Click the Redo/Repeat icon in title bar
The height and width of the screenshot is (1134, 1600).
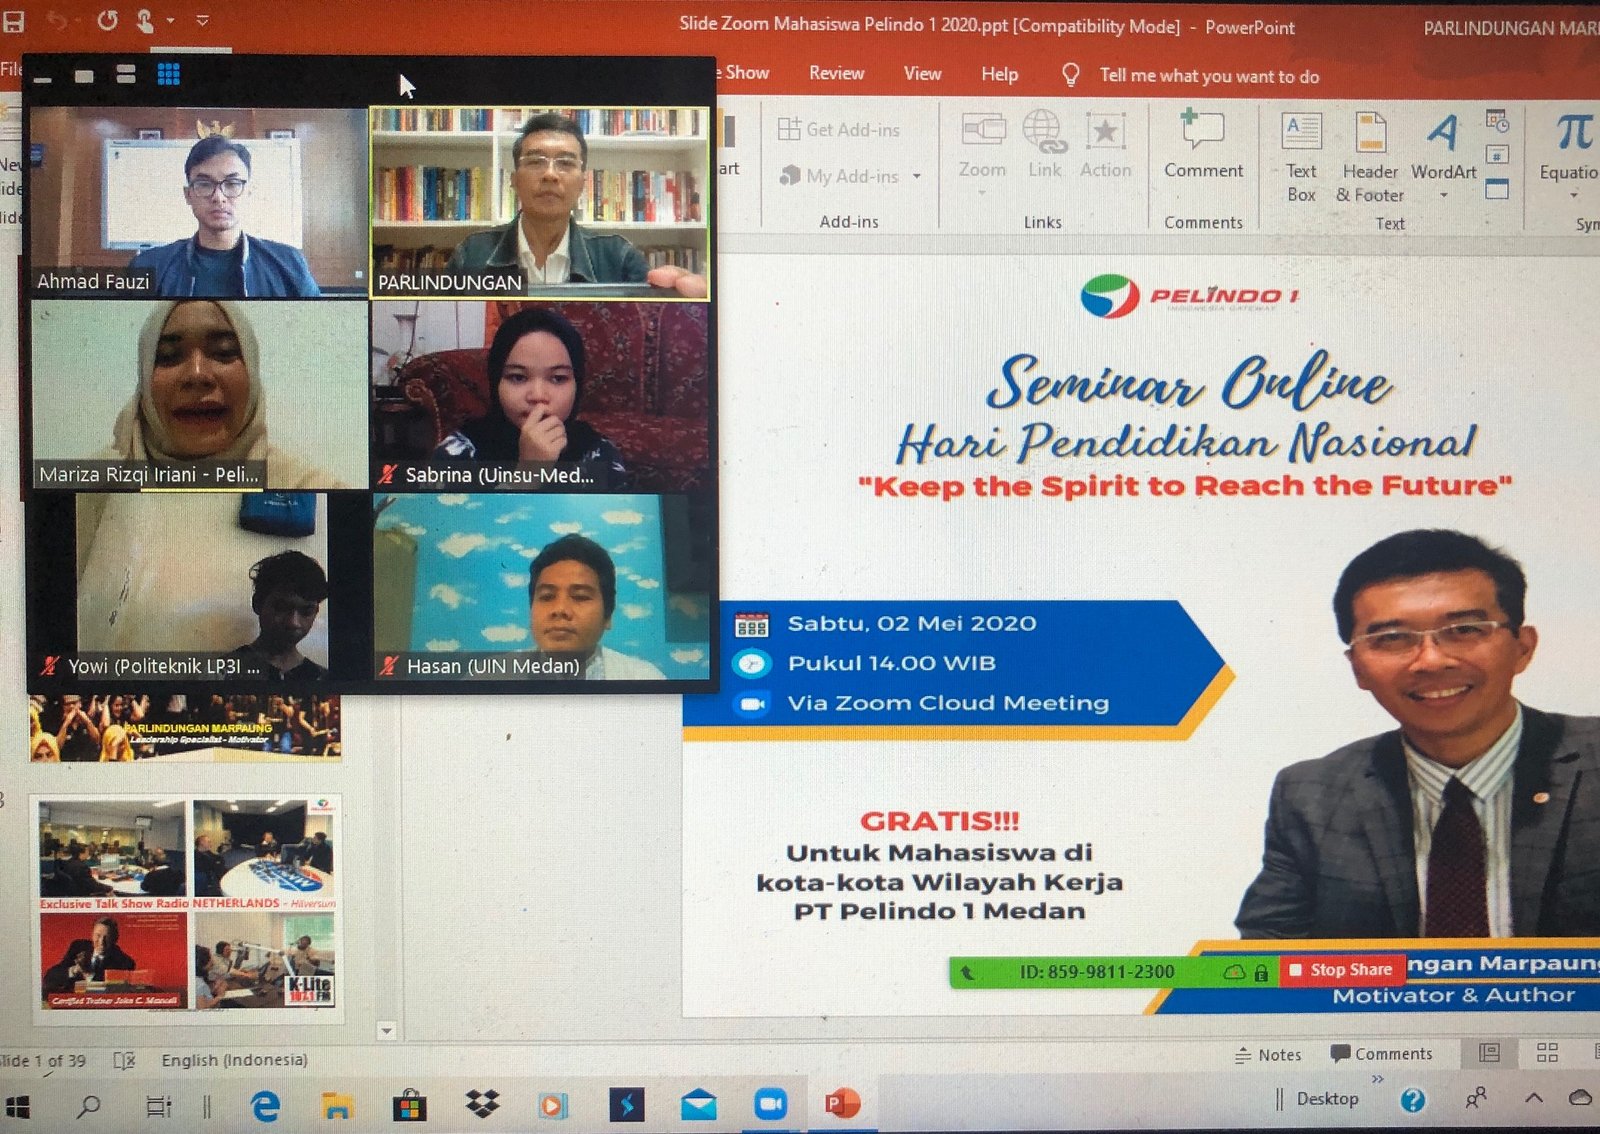point(107,20)
